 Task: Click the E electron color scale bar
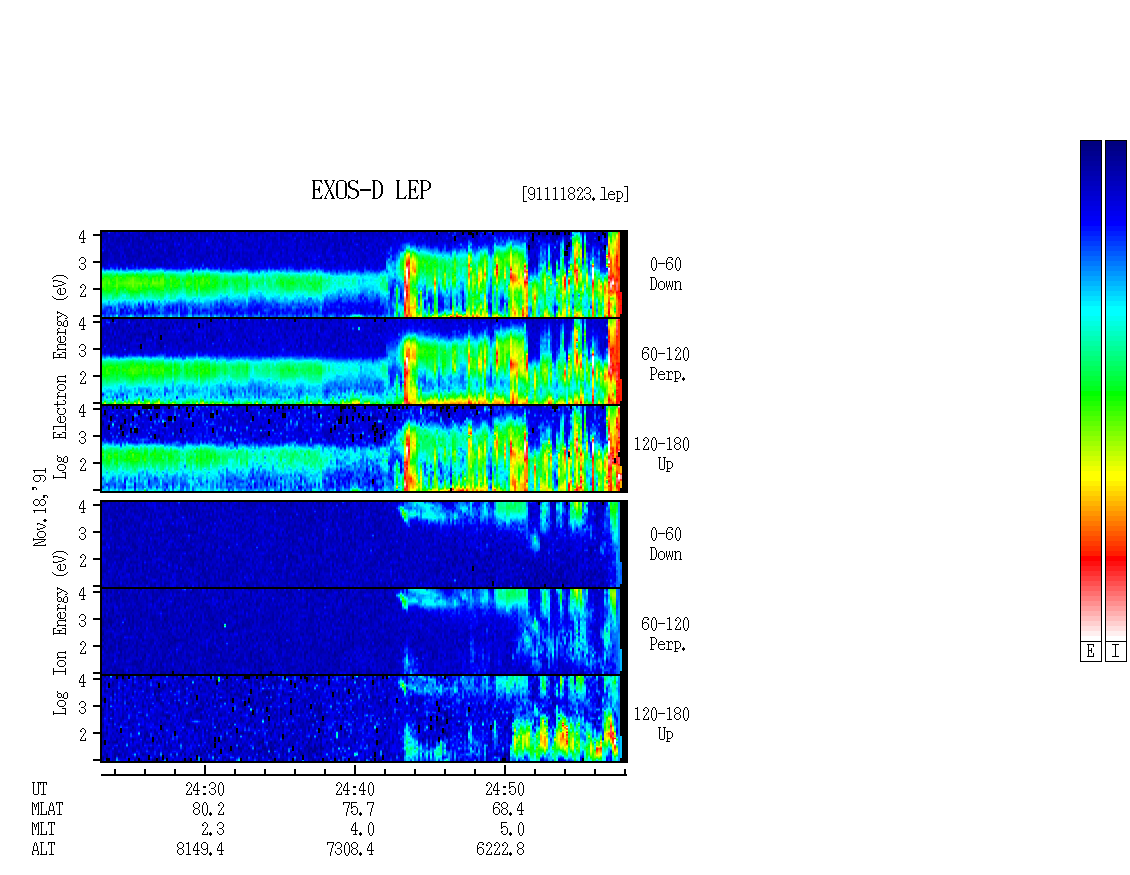click(1090, 390)
